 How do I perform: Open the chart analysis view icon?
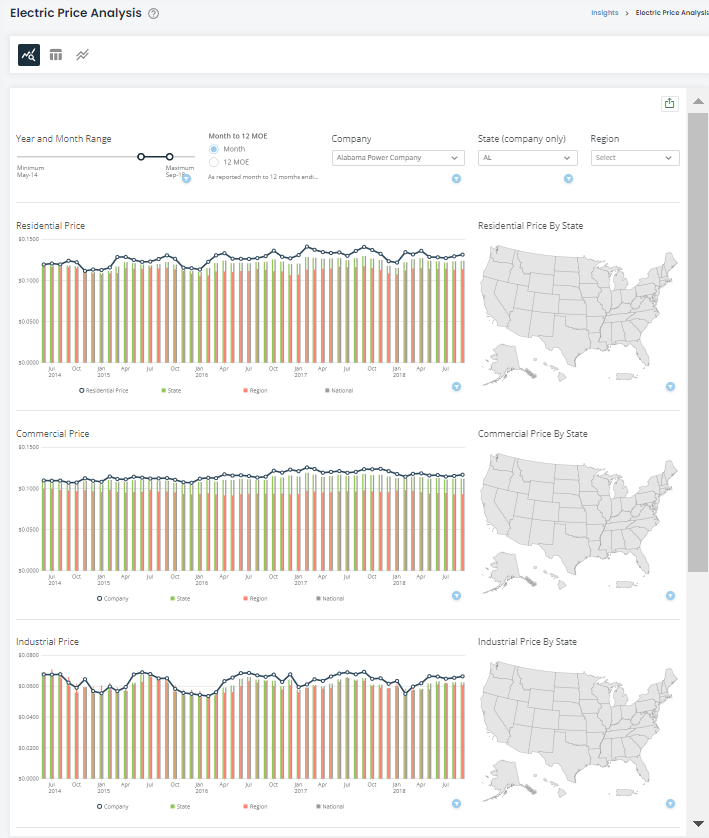(x=29, y=55)
